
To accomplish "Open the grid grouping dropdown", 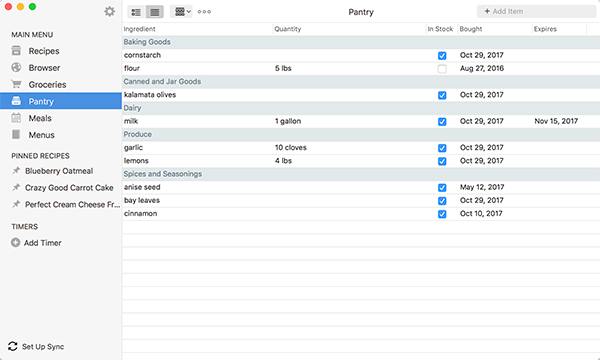I will click(181, 12).
